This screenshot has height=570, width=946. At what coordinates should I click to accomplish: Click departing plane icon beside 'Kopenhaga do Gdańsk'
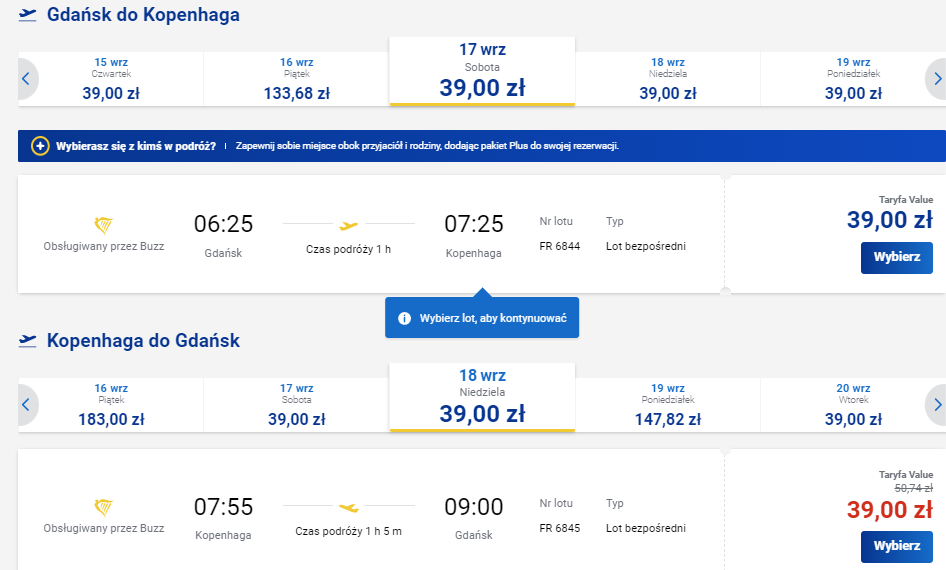point(27,341)
